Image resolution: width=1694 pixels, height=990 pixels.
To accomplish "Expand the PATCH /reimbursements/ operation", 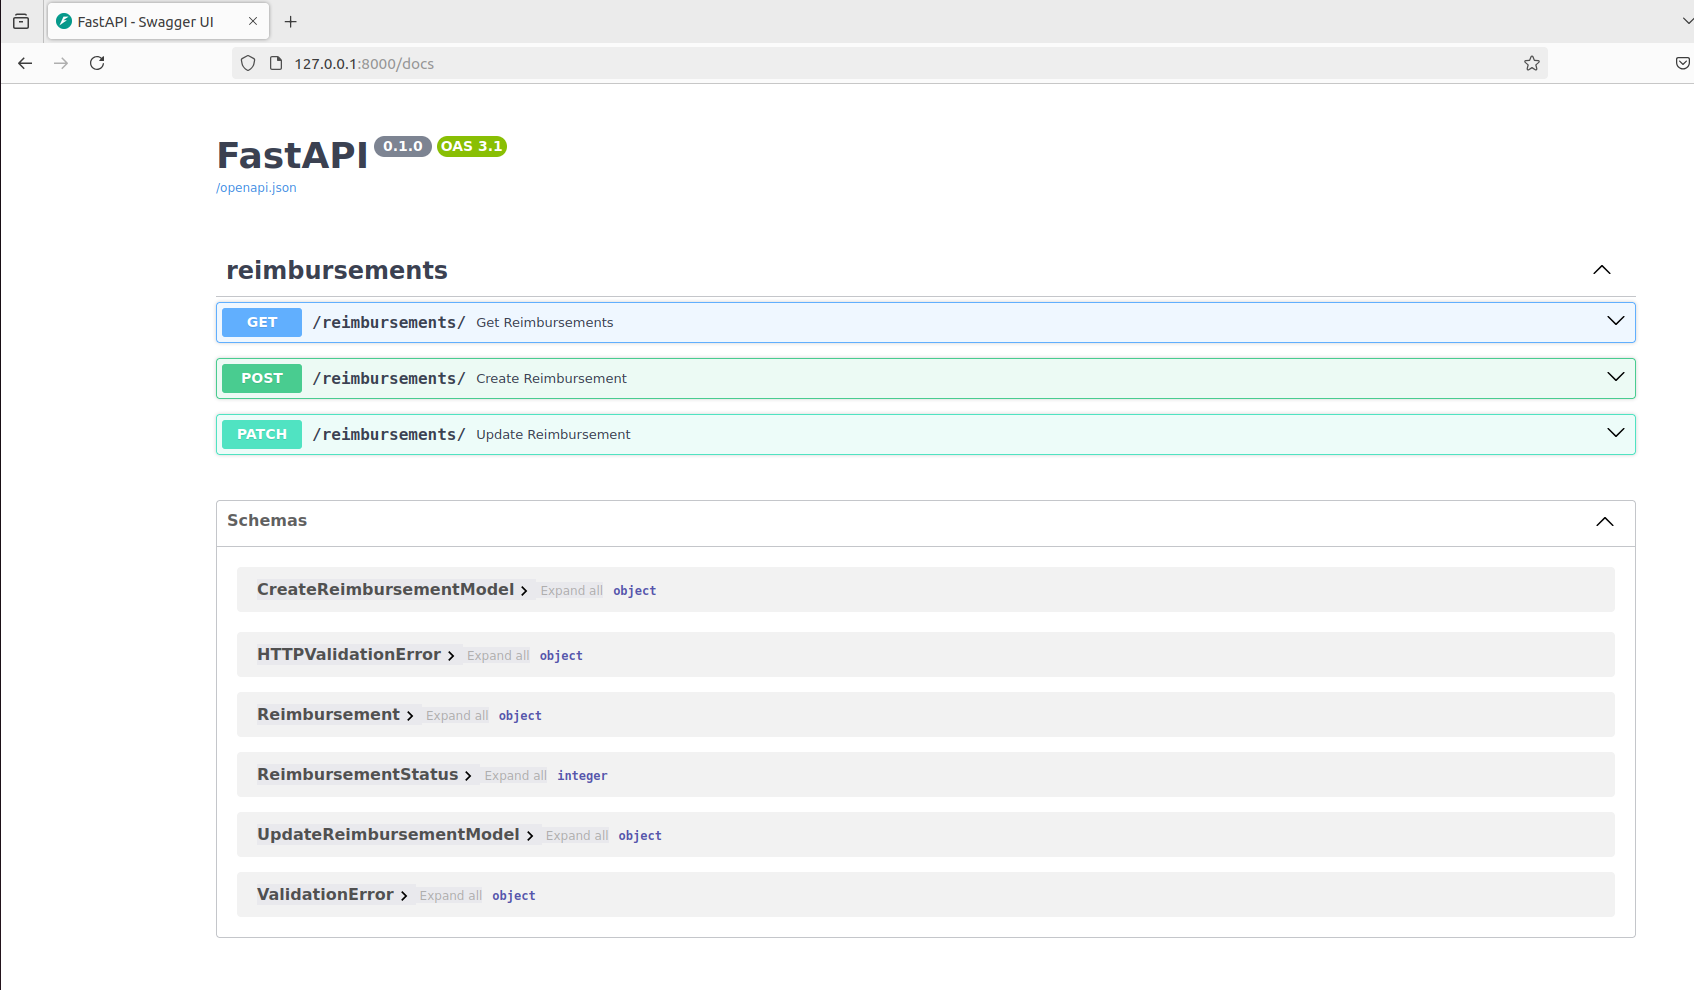I will click(925, 434).
